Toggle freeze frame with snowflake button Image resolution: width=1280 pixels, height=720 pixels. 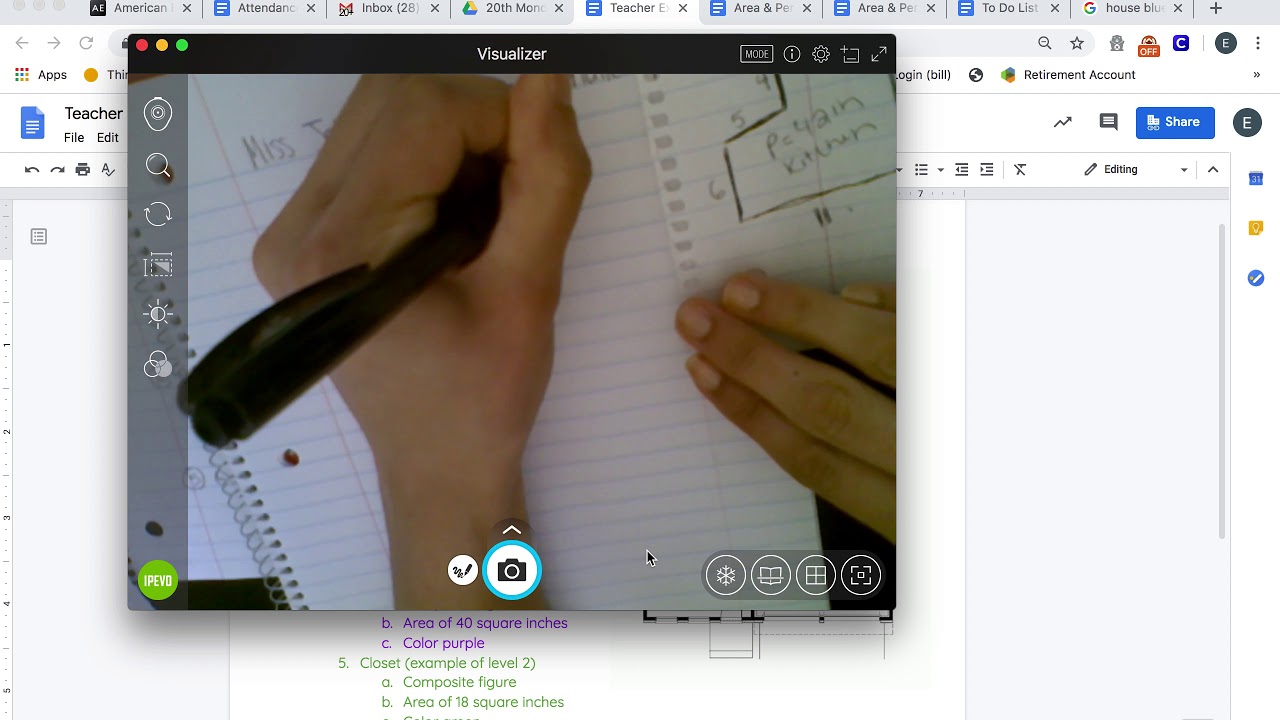[x=726, y=575]
